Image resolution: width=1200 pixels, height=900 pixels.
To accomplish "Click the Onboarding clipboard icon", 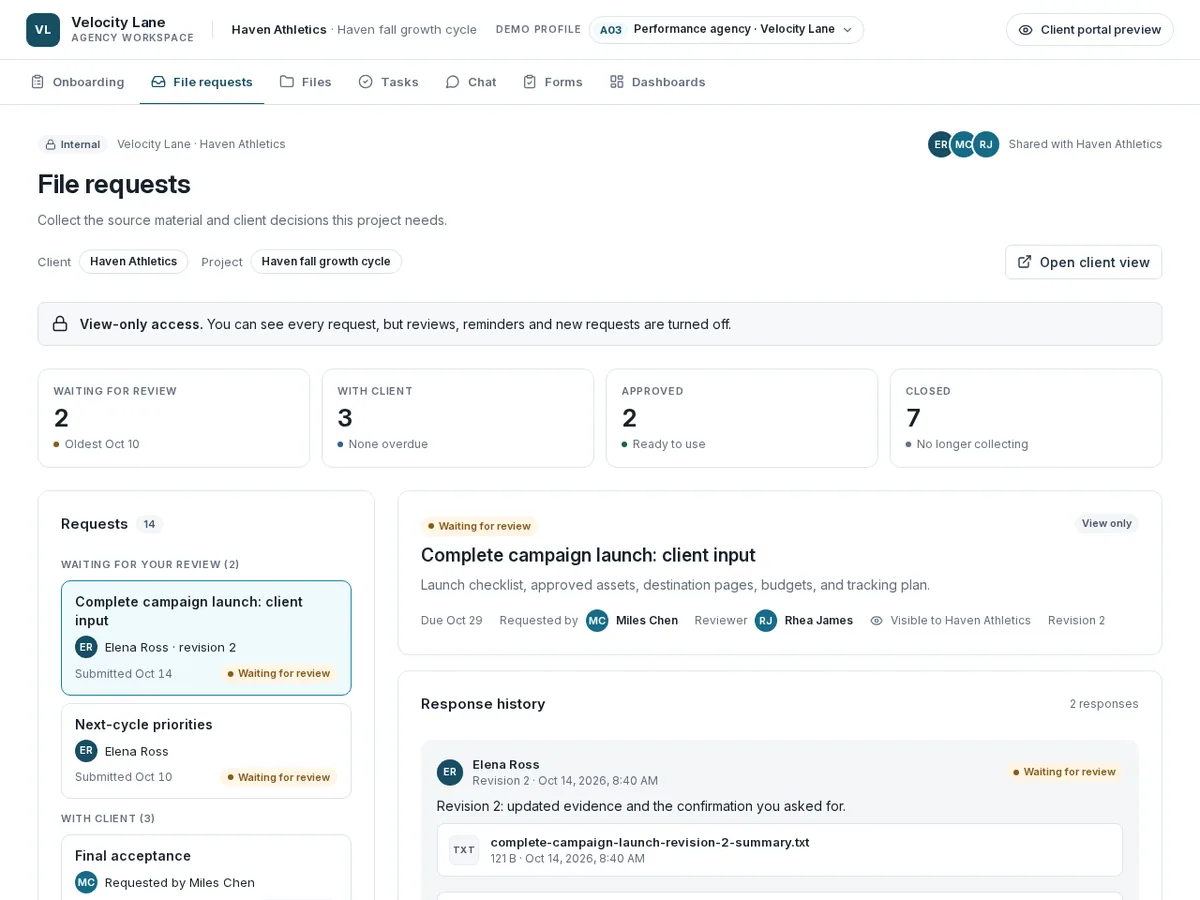I will [37, 82].
